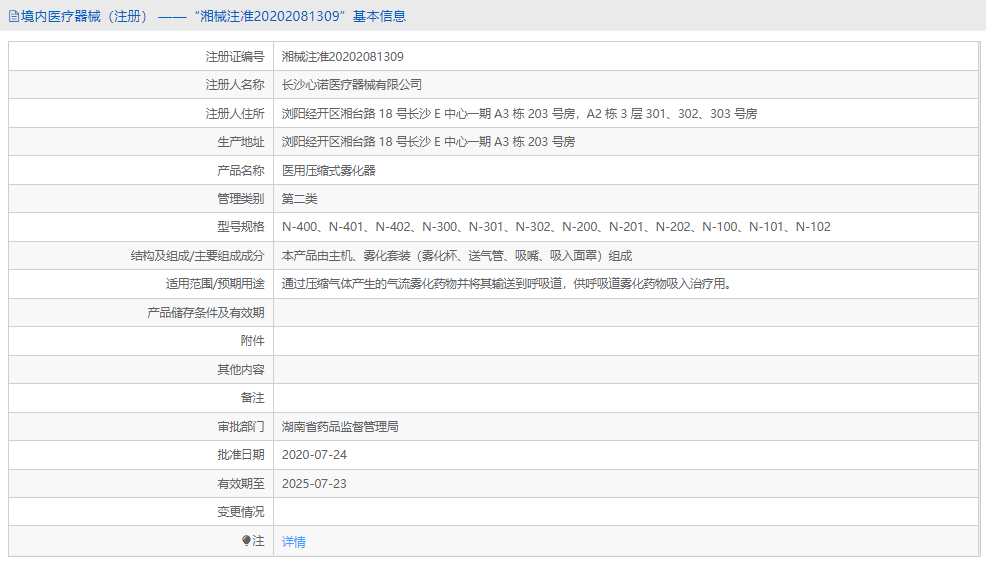Select the 生产地址 value ending A3 栋 203 号房

click(x=428, y=142)
